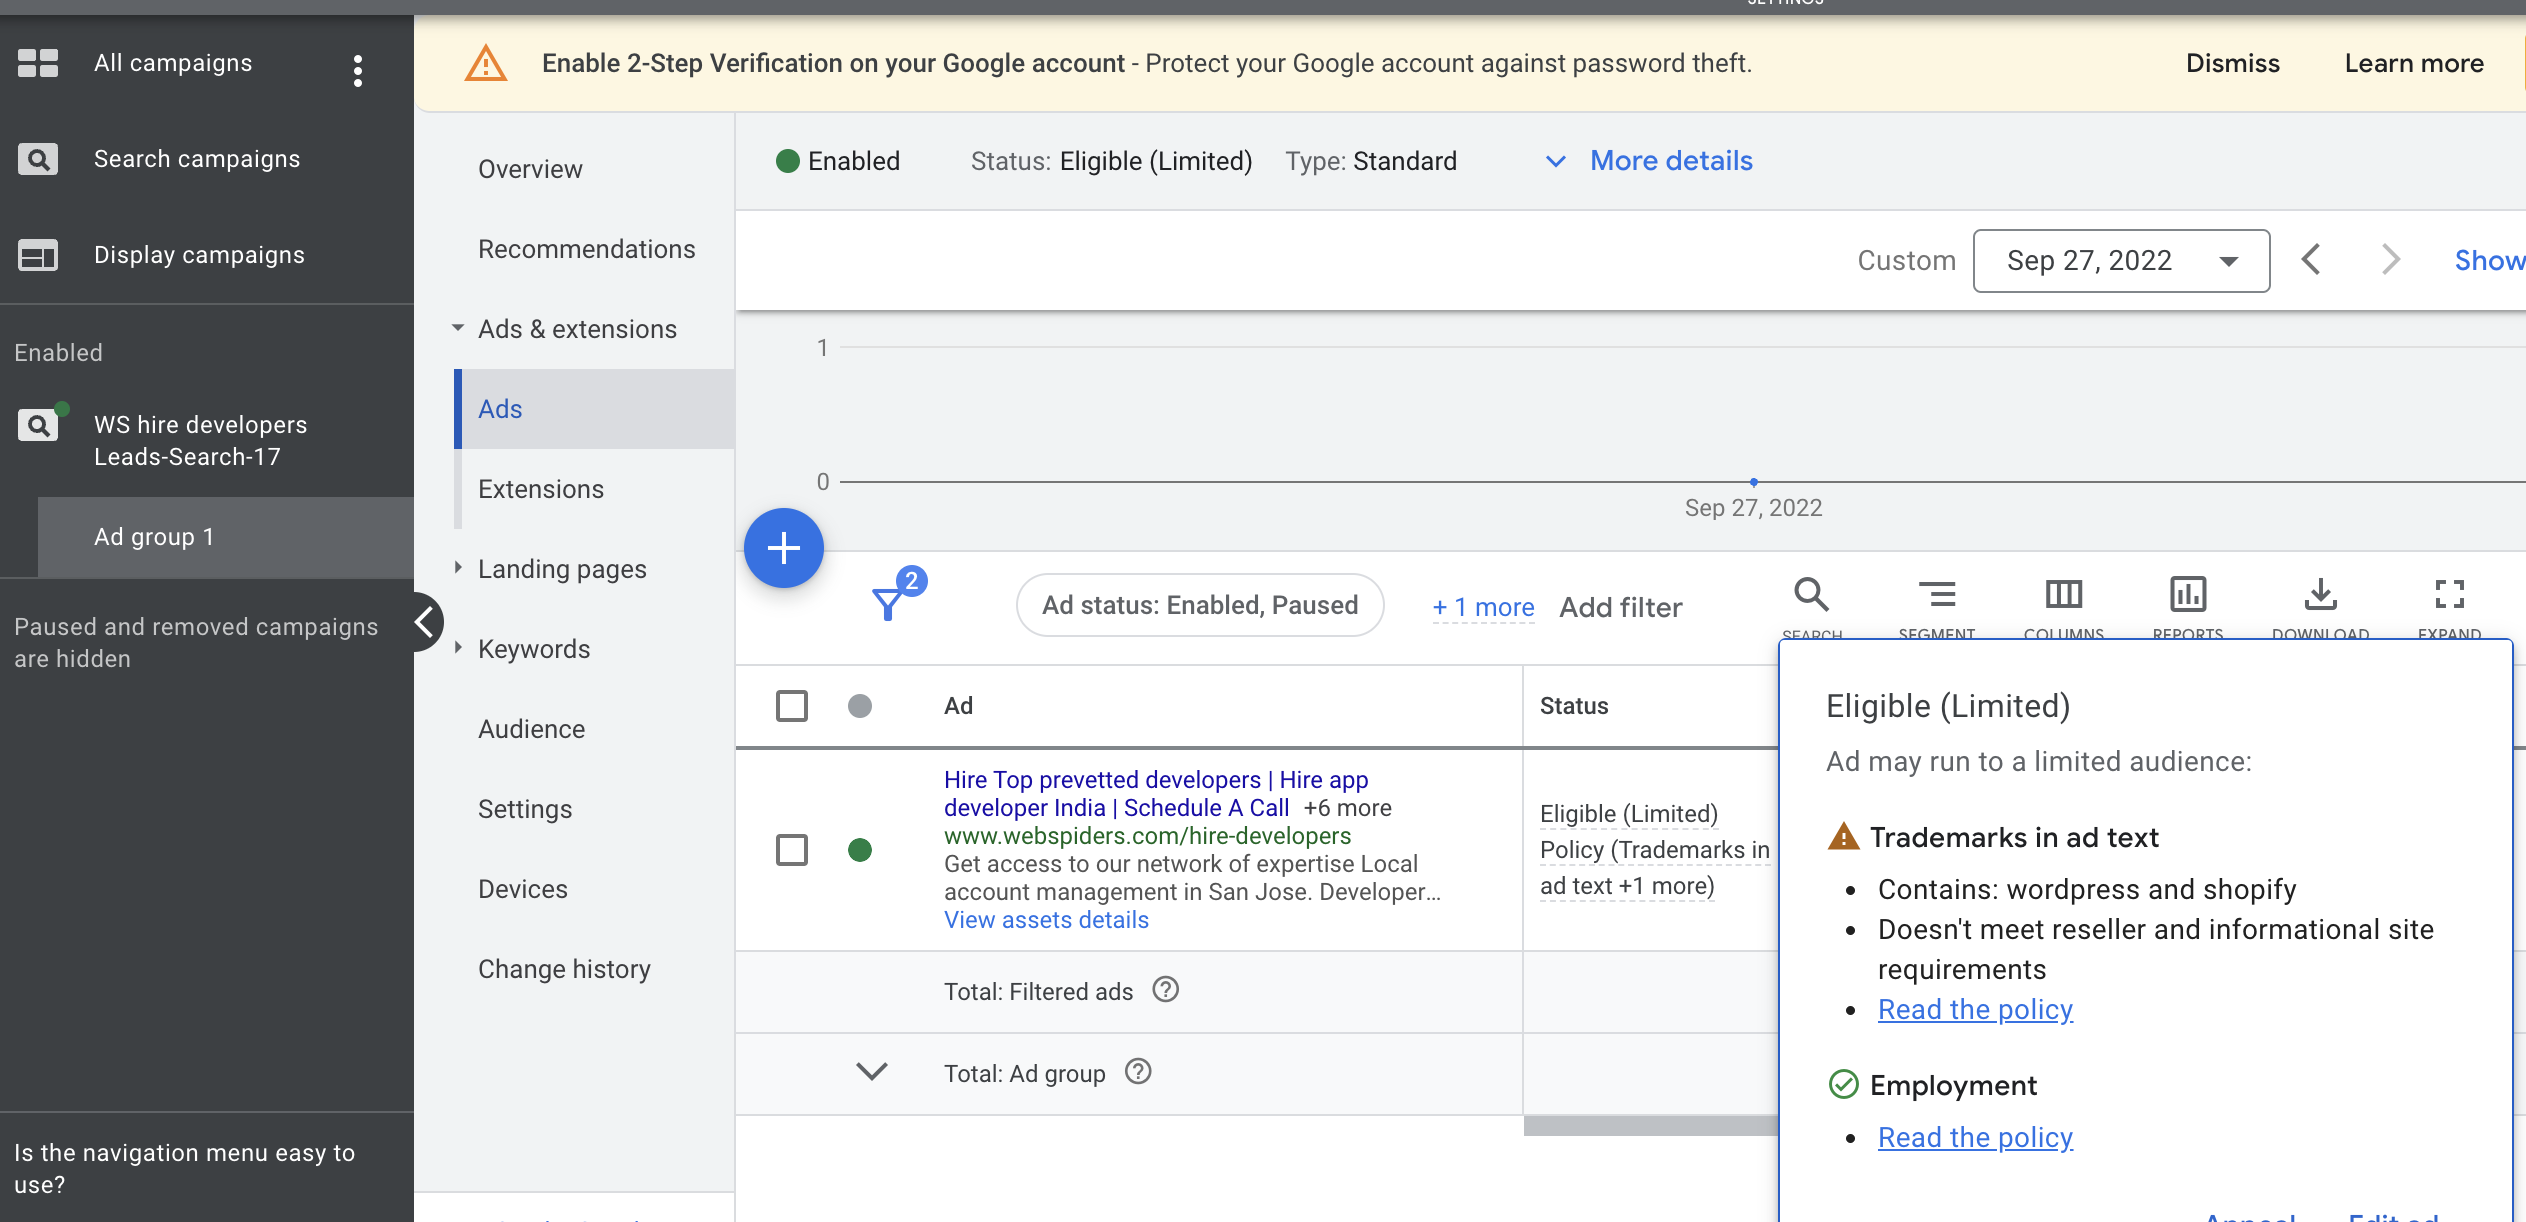The image size is (2526, 1222).
Task: Open the Columns toolbar icon
Action: (2063, 596)
